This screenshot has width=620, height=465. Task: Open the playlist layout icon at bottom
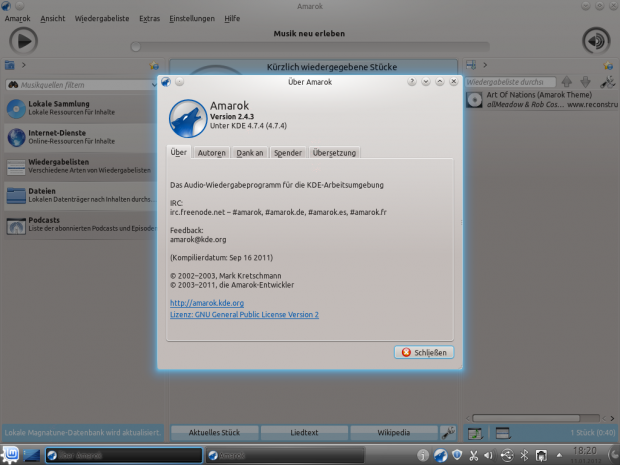pos(503,433)
